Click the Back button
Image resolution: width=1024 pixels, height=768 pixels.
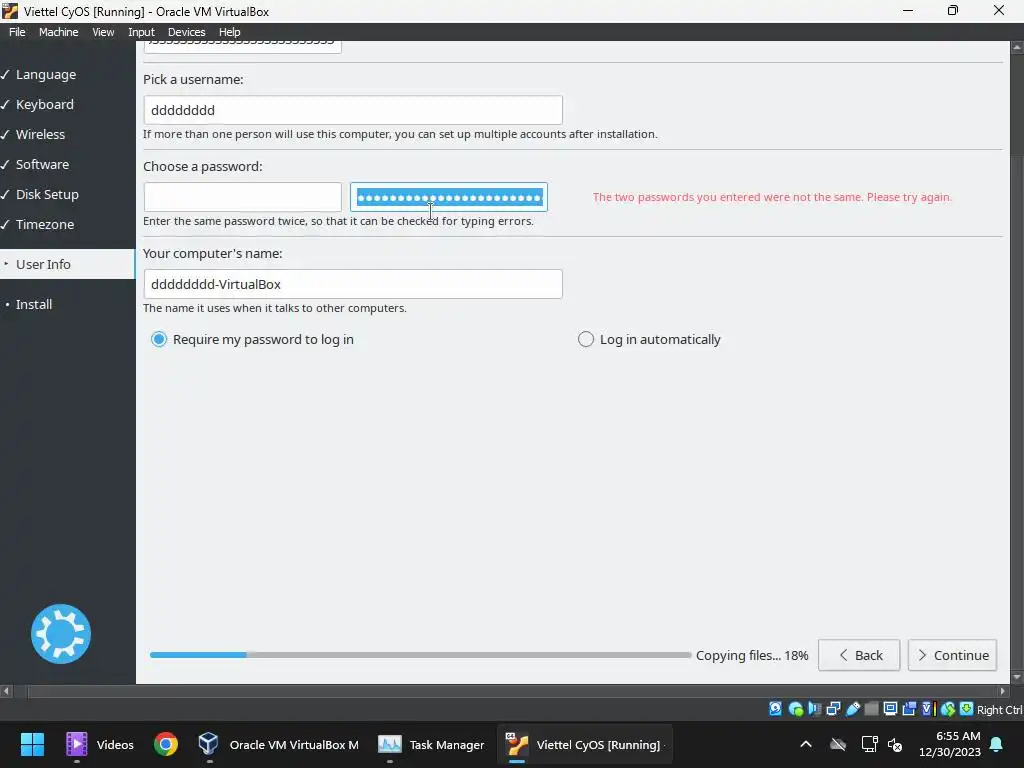(859, 655)
